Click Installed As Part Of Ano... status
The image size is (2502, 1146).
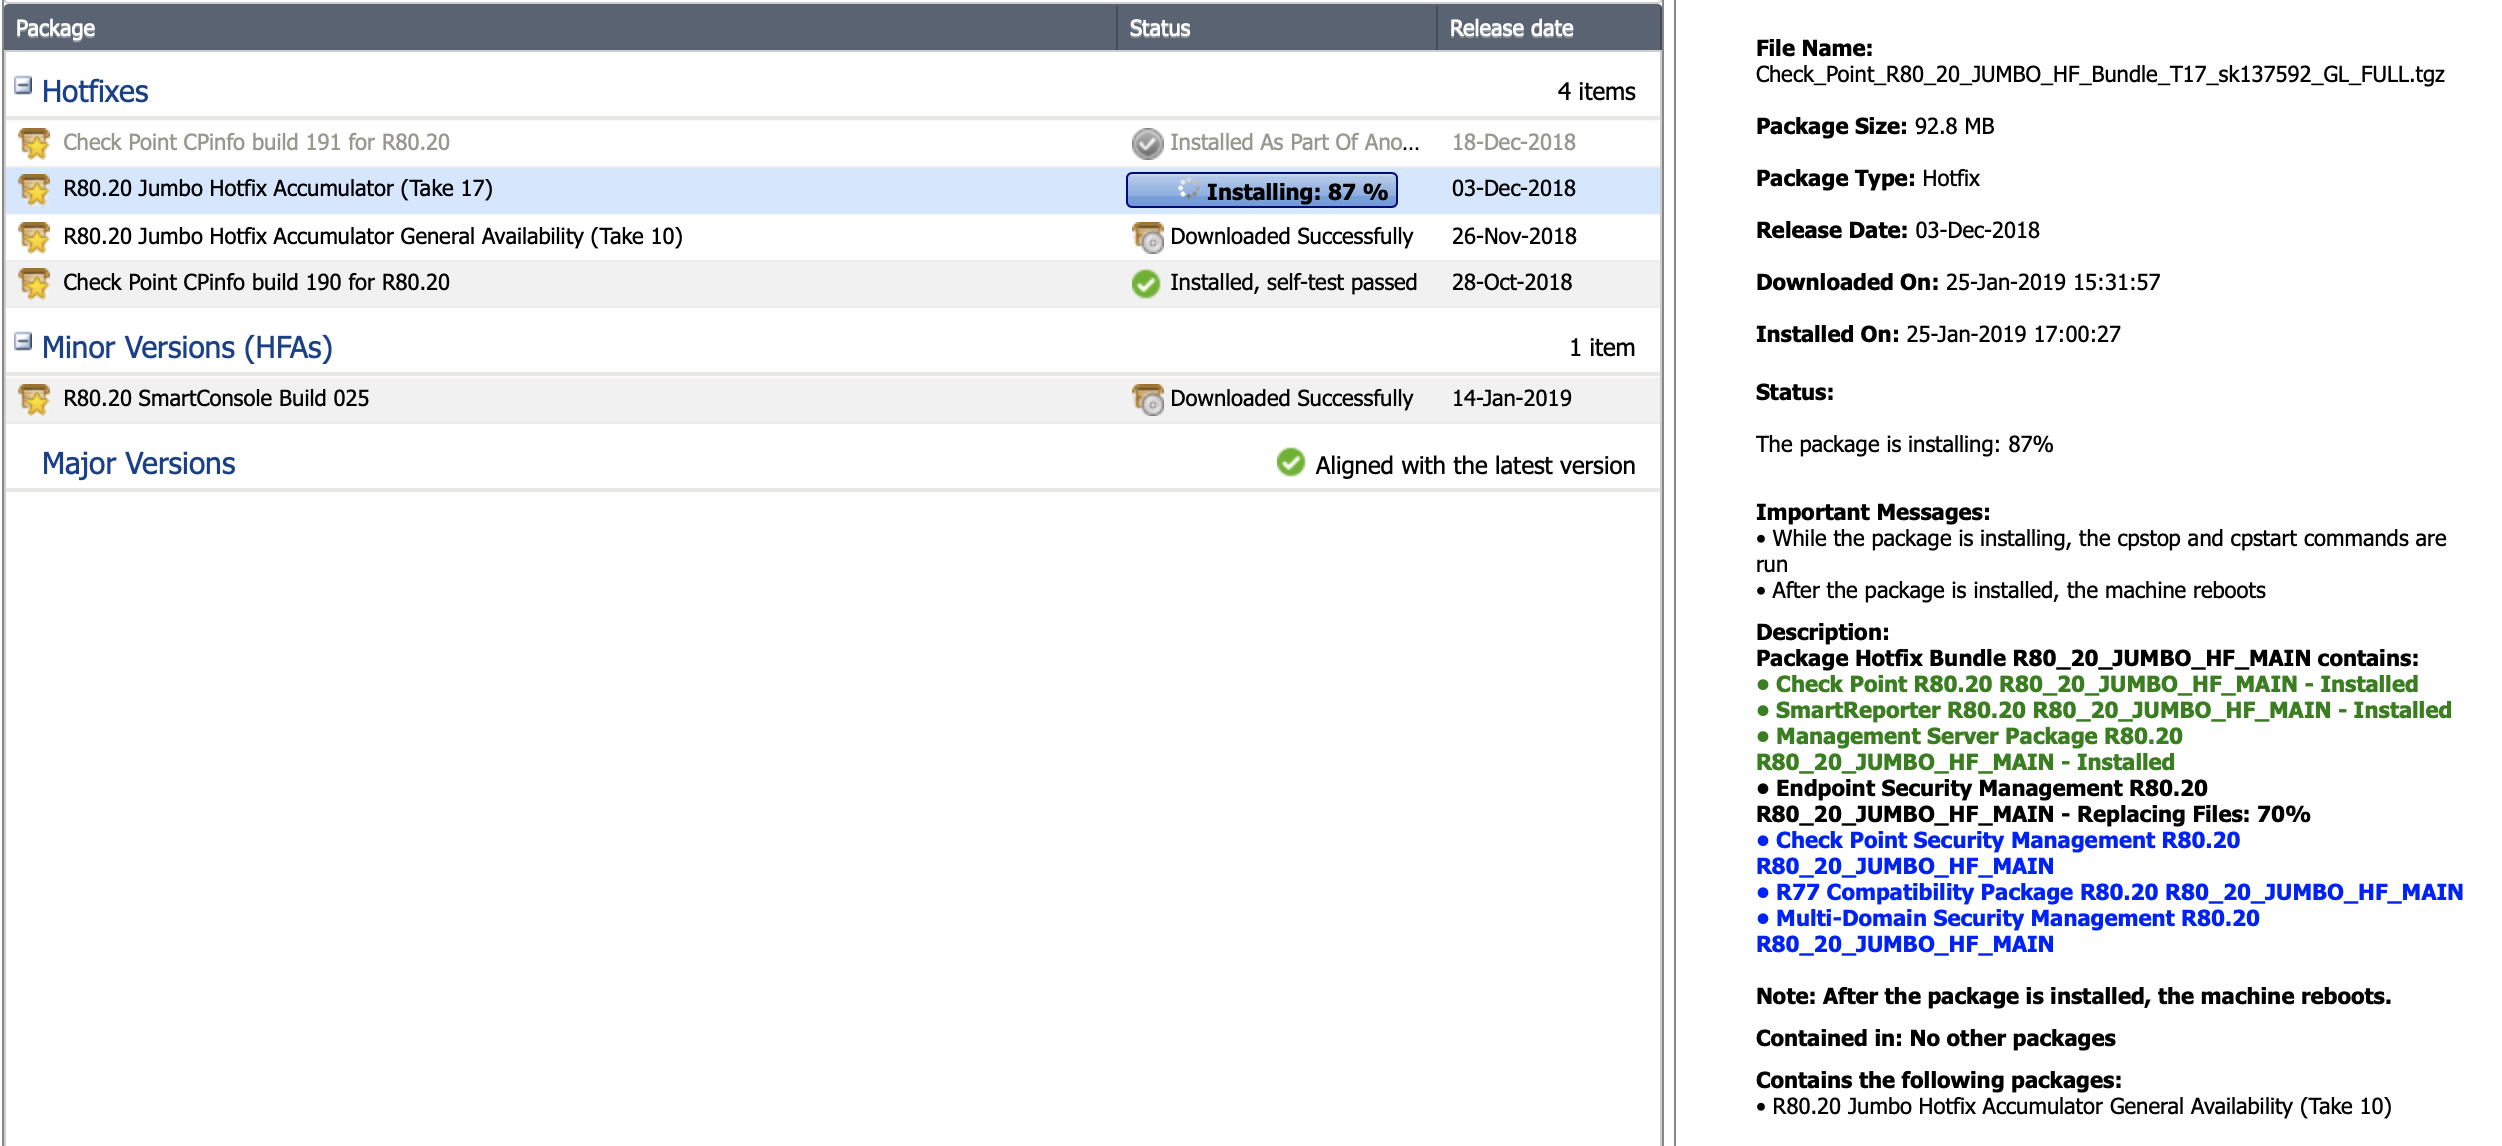[x=1295, y=142]
